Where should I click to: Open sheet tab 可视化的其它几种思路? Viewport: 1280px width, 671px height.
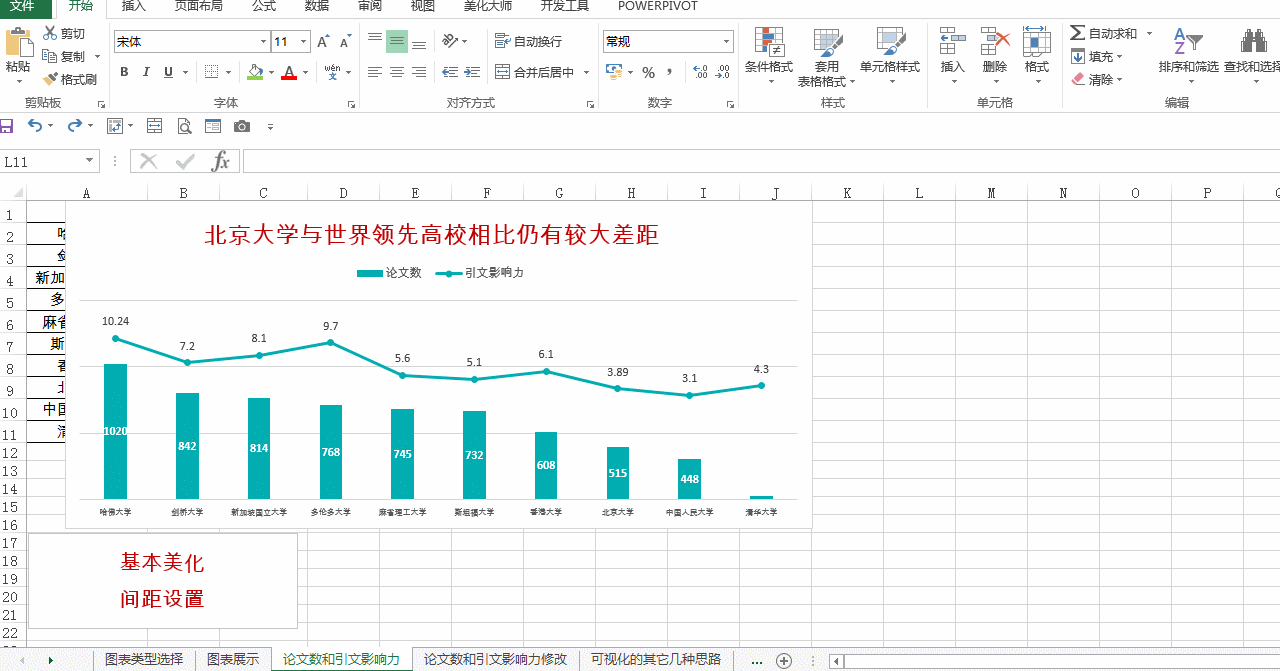click(656, 660)
